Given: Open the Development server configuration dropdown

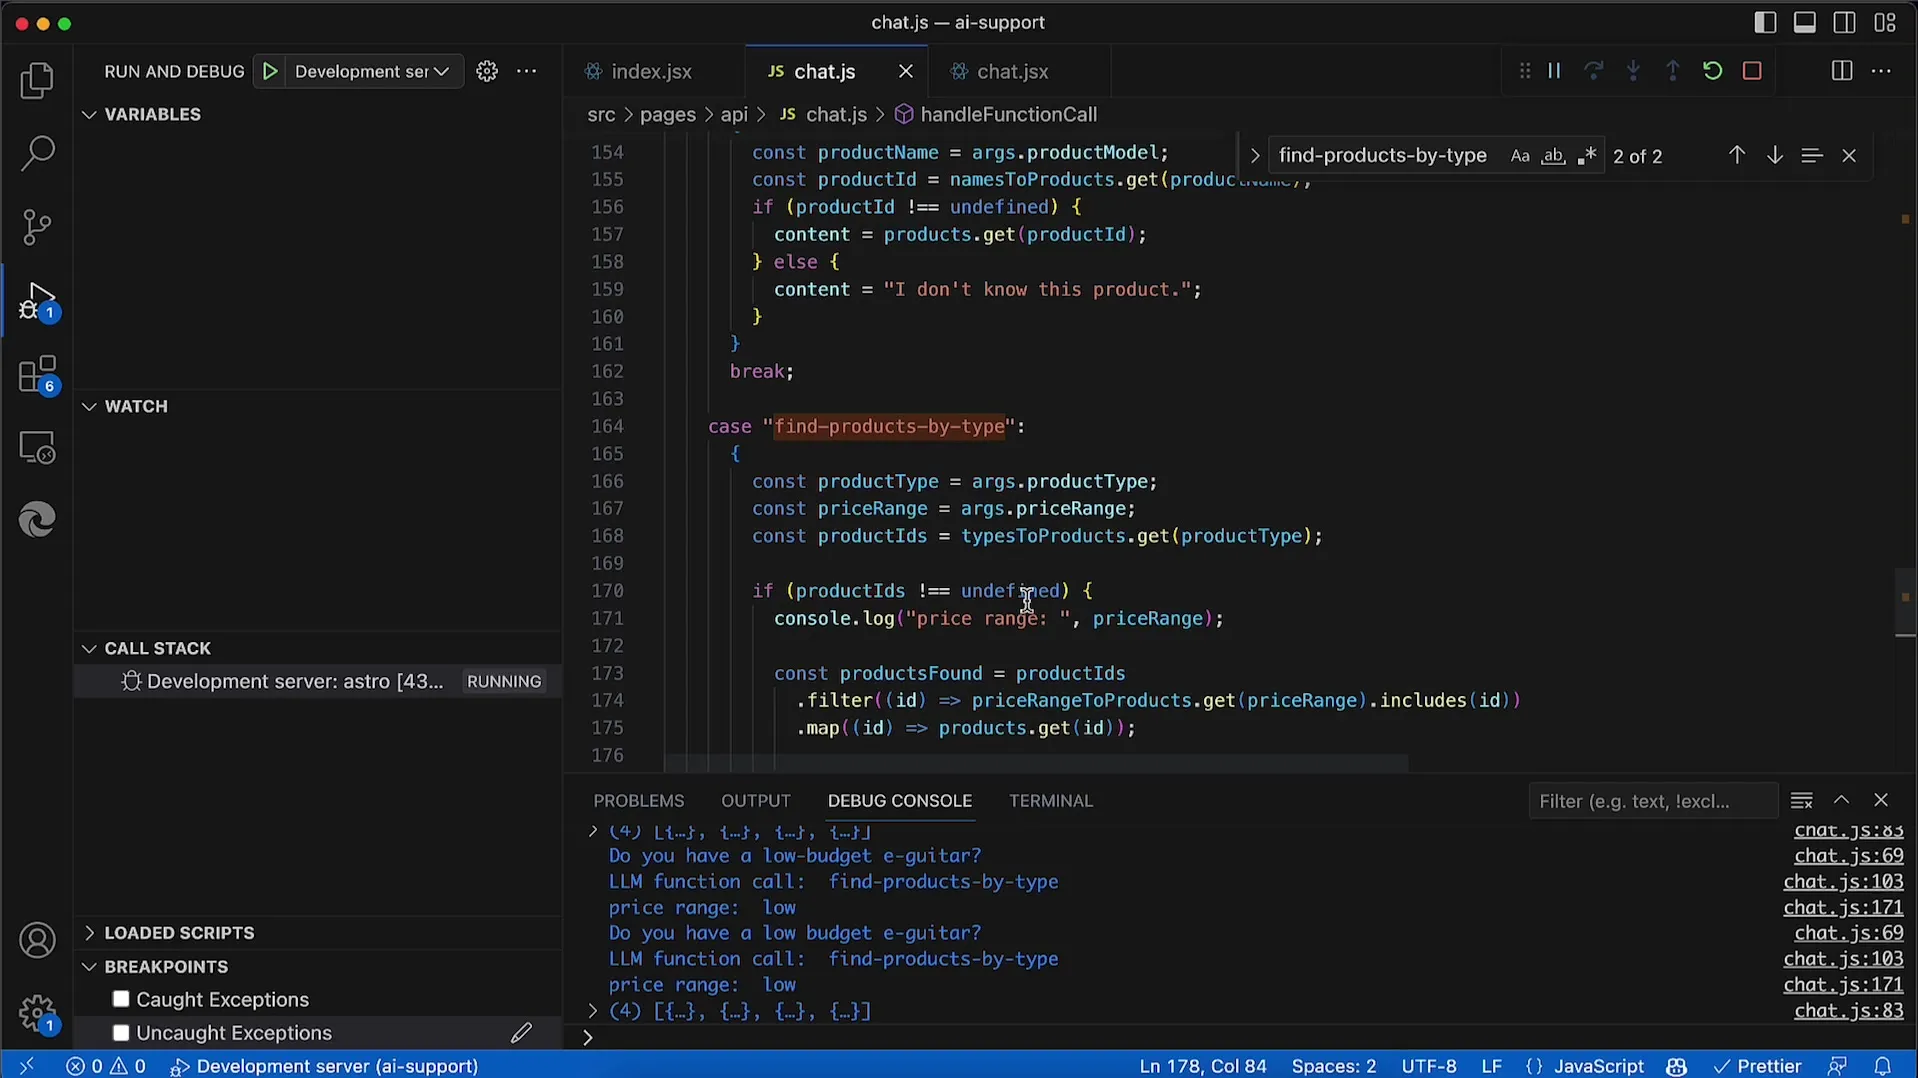Looking at the screenshot, I should click(372, 71).
